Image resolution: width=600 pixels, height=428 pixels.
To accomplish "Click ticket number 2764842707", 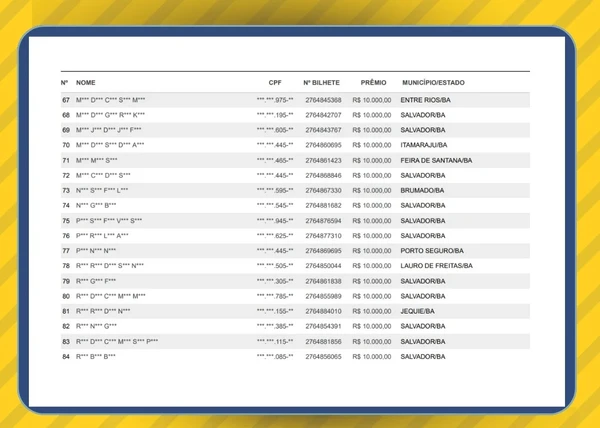I will 323,115.
